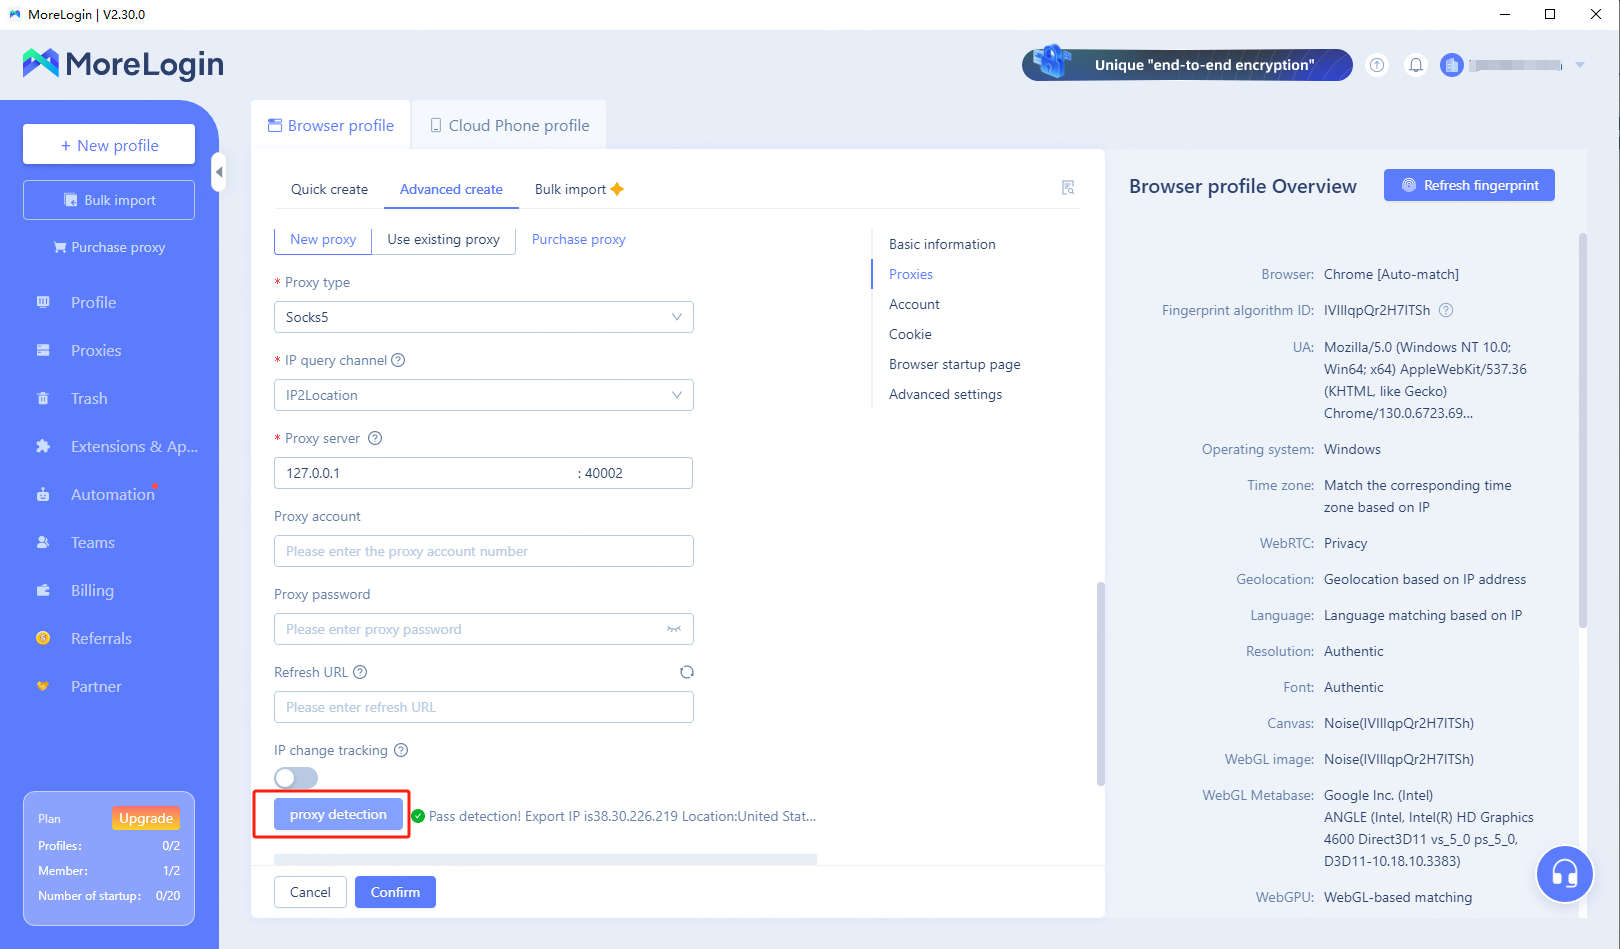The width and height of the screenshot is (1620, 949).
Task: Click the Confirm button
Action: click(x=395, y=892)
